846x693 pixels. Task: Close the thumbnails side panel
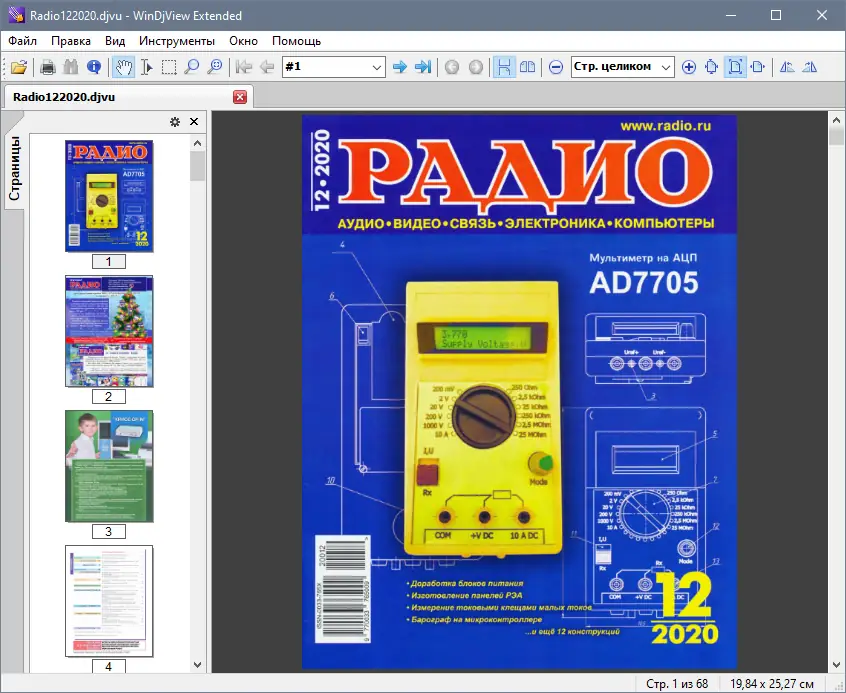coord(194,122)
